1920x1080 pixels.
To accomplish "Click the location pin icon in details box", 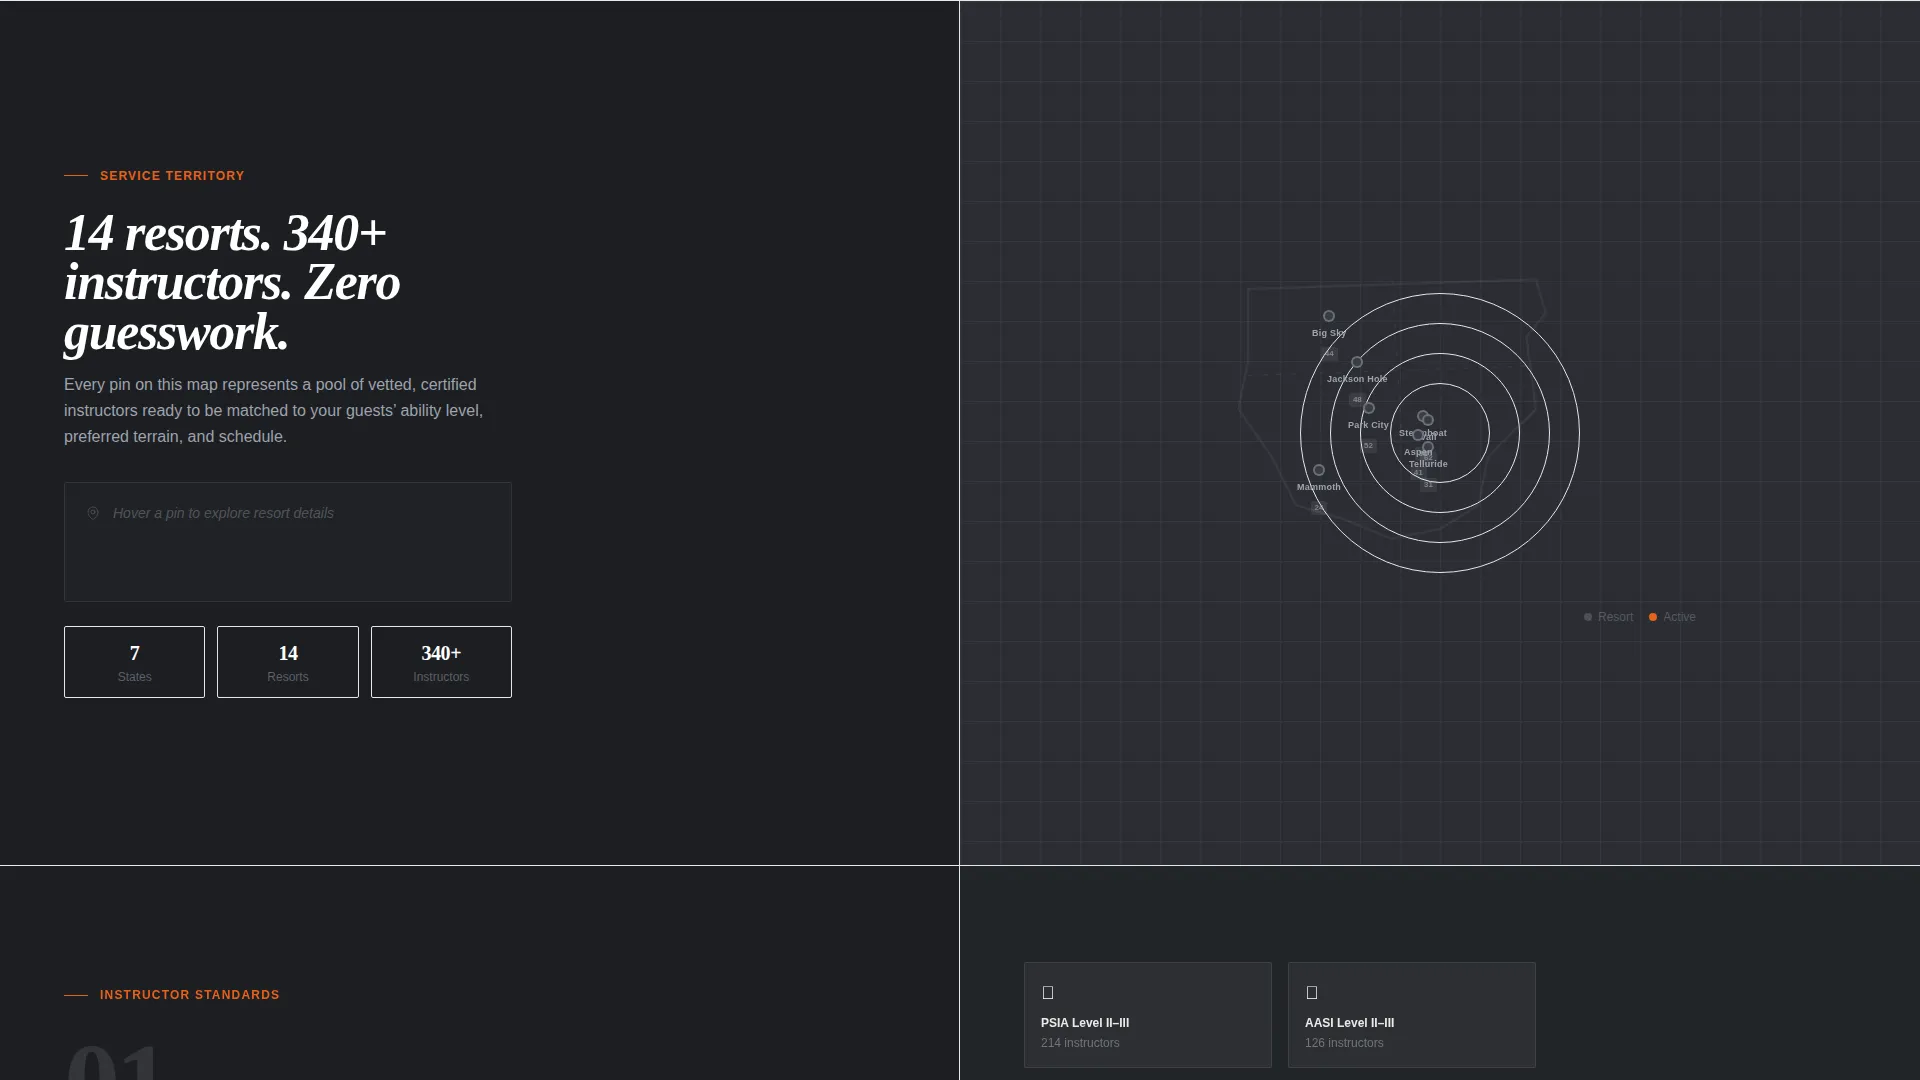I will pos(93,513).
